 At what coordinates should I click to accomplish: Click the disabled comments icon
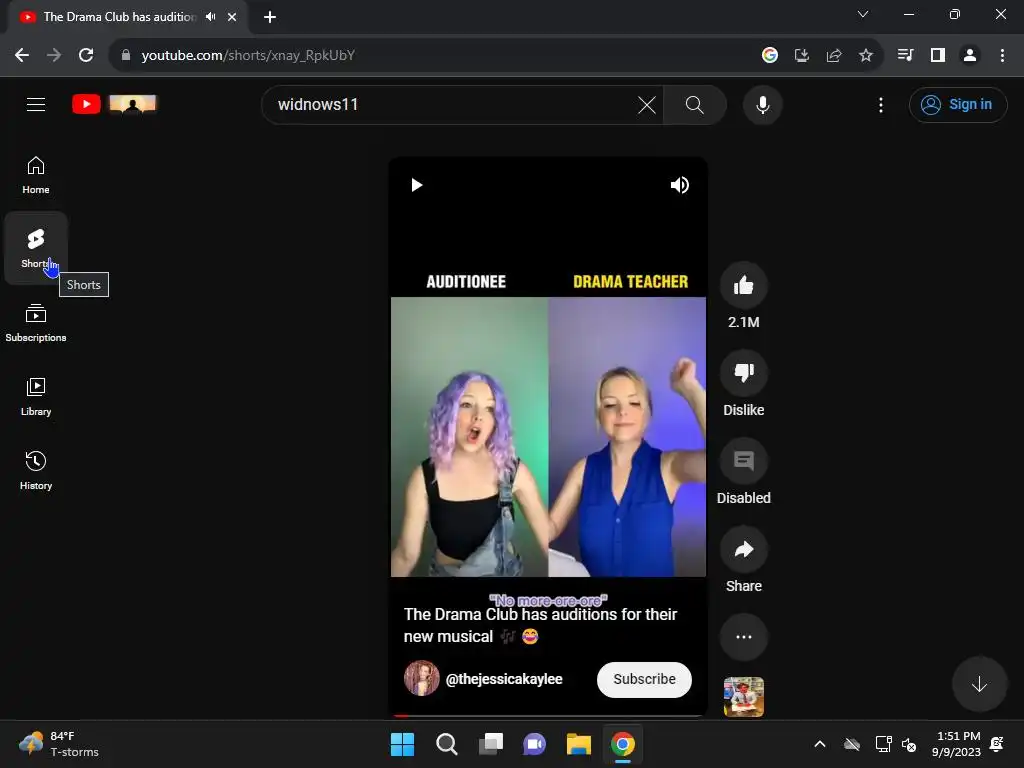[x=743, y=461]
